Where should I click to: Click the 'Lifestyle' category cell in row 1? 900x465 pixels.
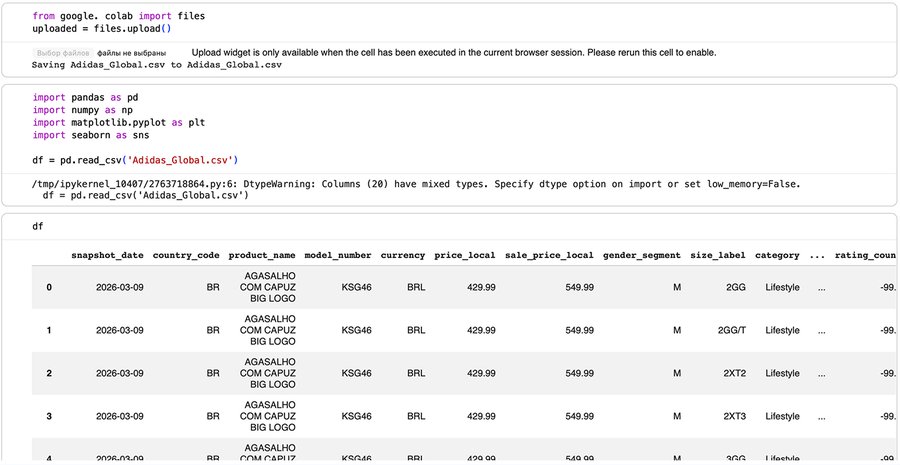click(x=782, y=330)
